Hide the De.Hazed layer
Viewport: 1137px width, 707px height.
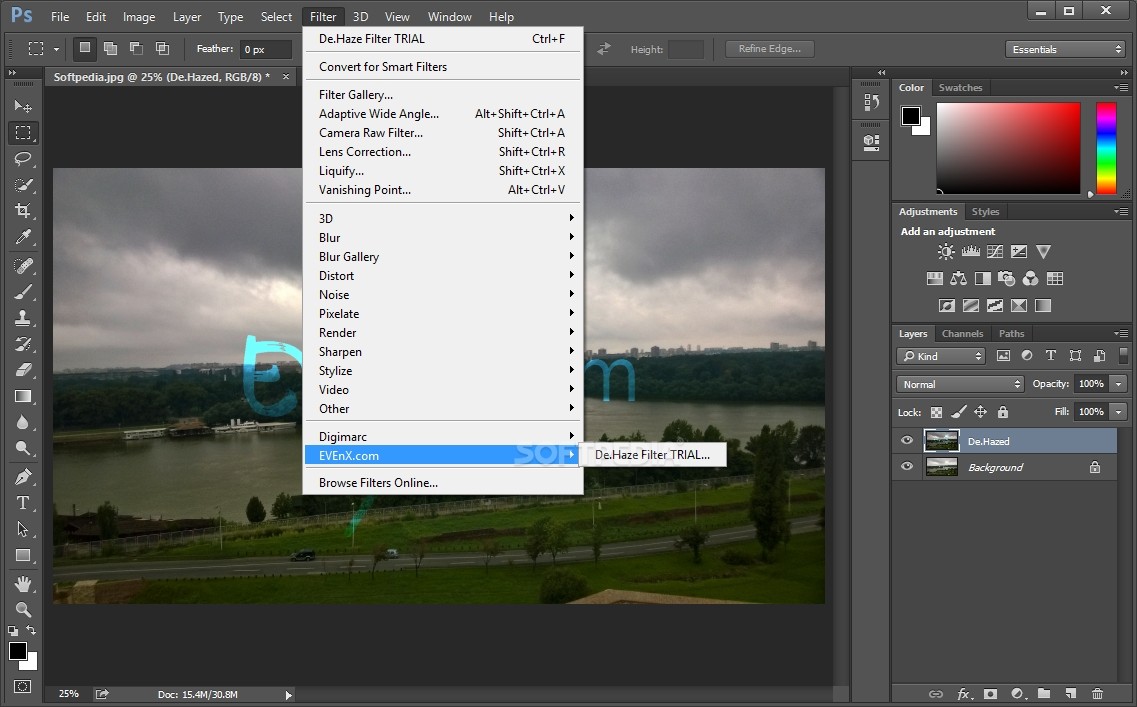tap(907, 440)
